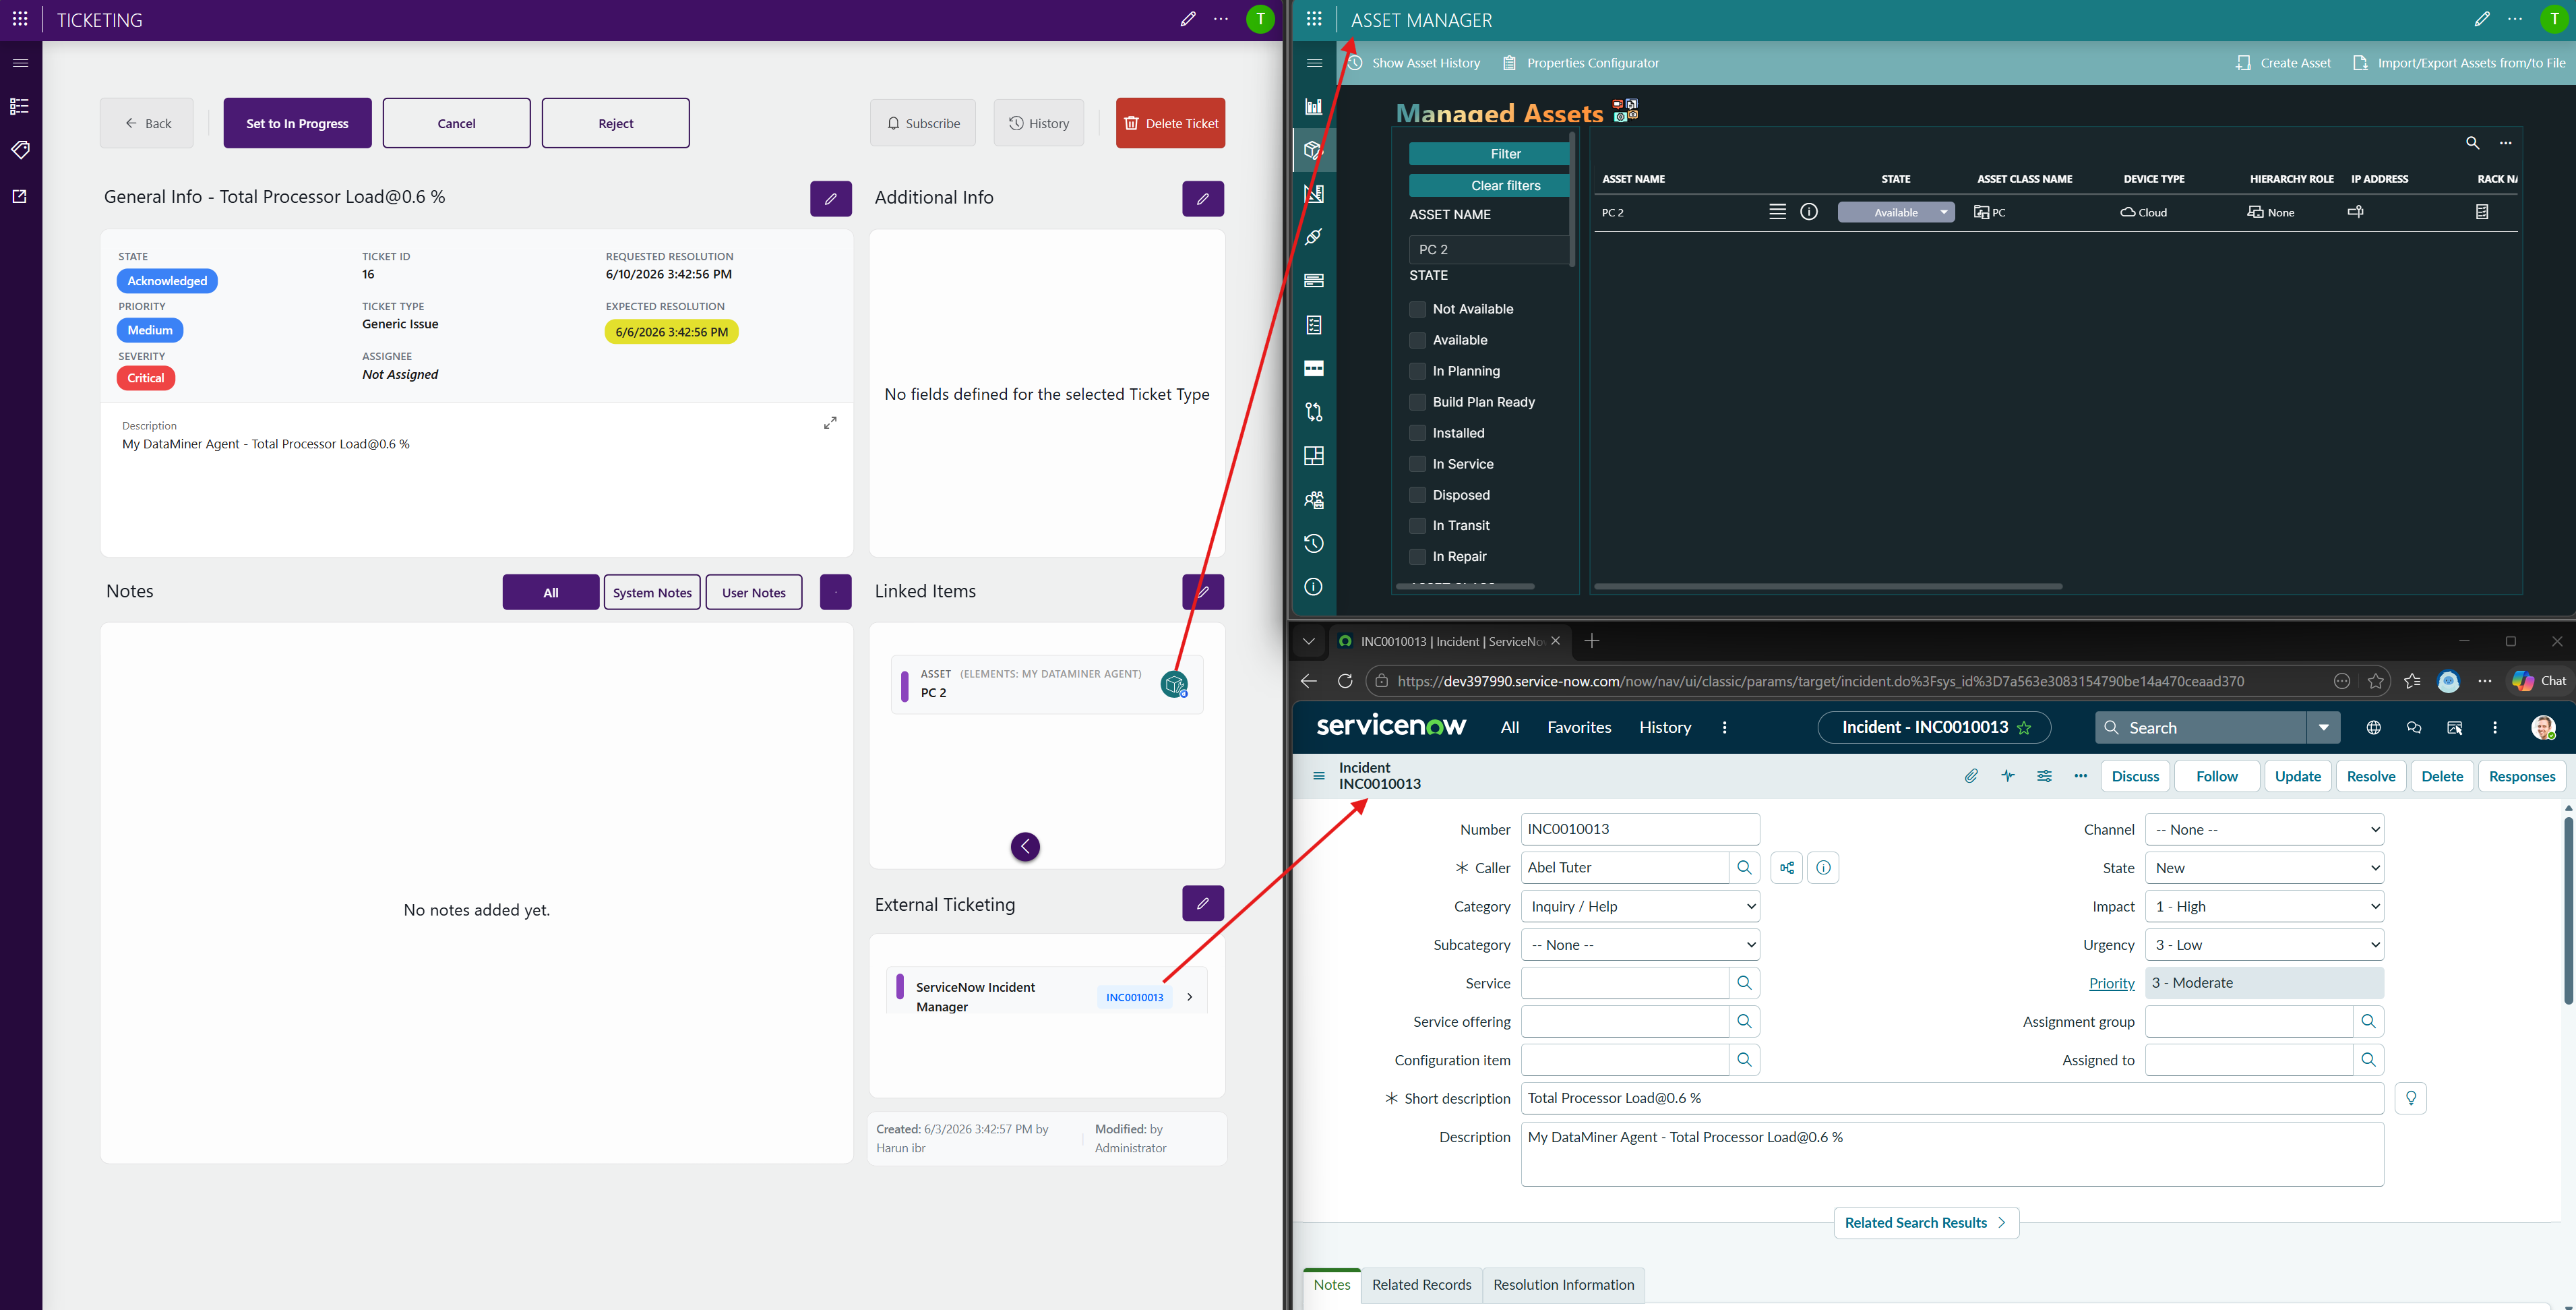Check the In Transit state filter
The image size is (2576, 1310).
pyautogui.click(x=1417, y=525)
